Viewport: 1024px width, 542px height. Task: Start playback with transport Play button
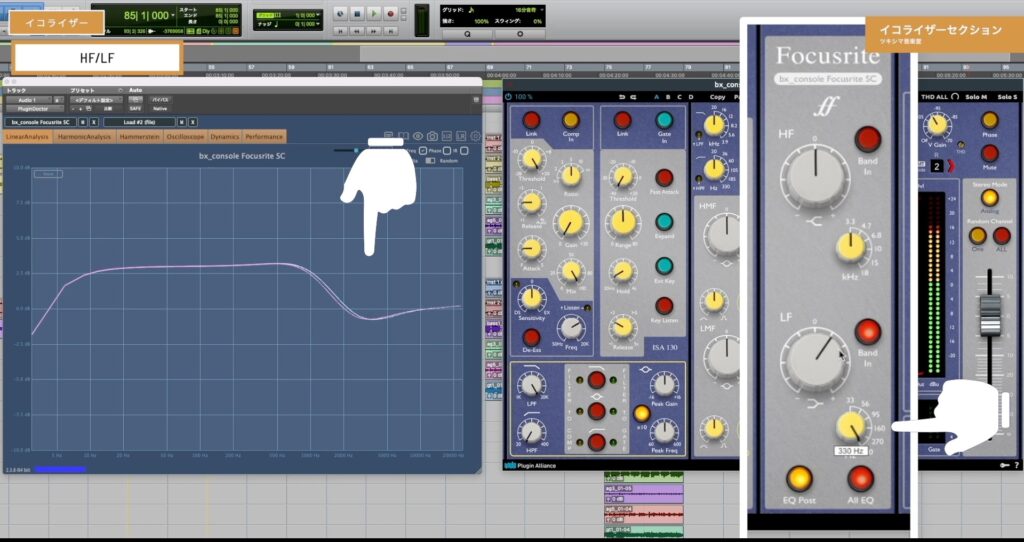click(374, 14)
